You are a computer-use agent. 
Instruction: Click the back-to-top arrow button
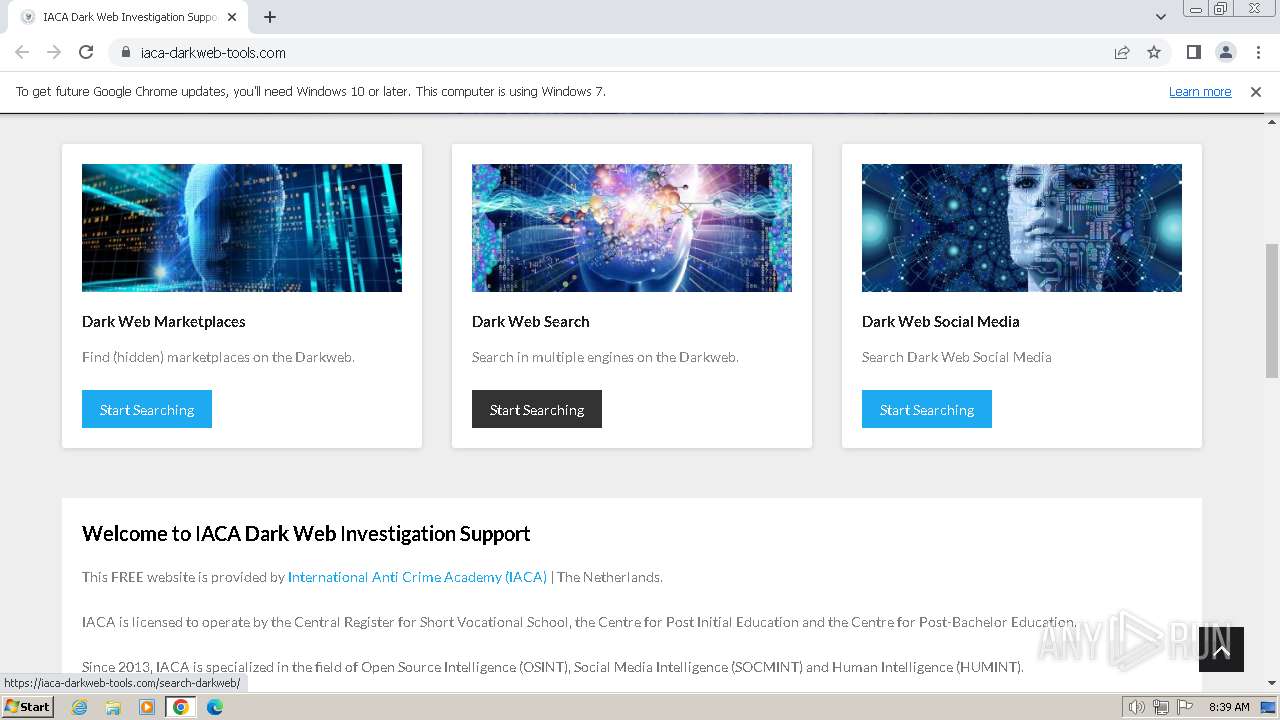[x=1221, y=650]
